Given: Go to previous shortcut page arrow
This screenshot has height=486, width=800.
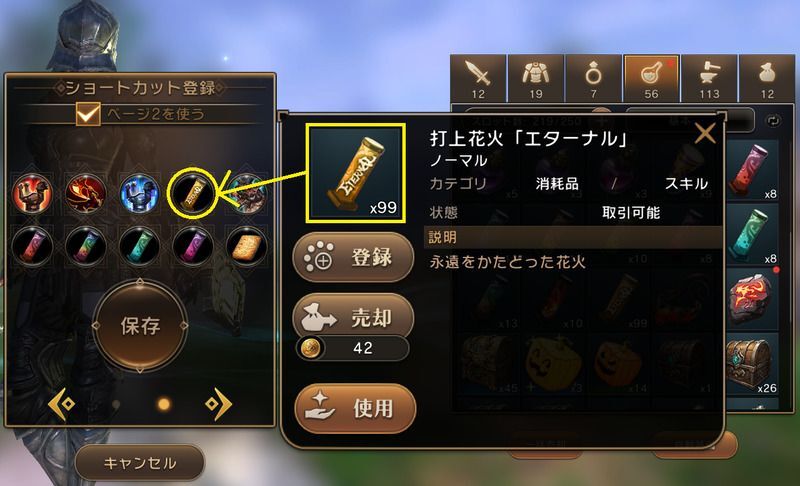Looking at the screenshot, I should tap(61, 404).
